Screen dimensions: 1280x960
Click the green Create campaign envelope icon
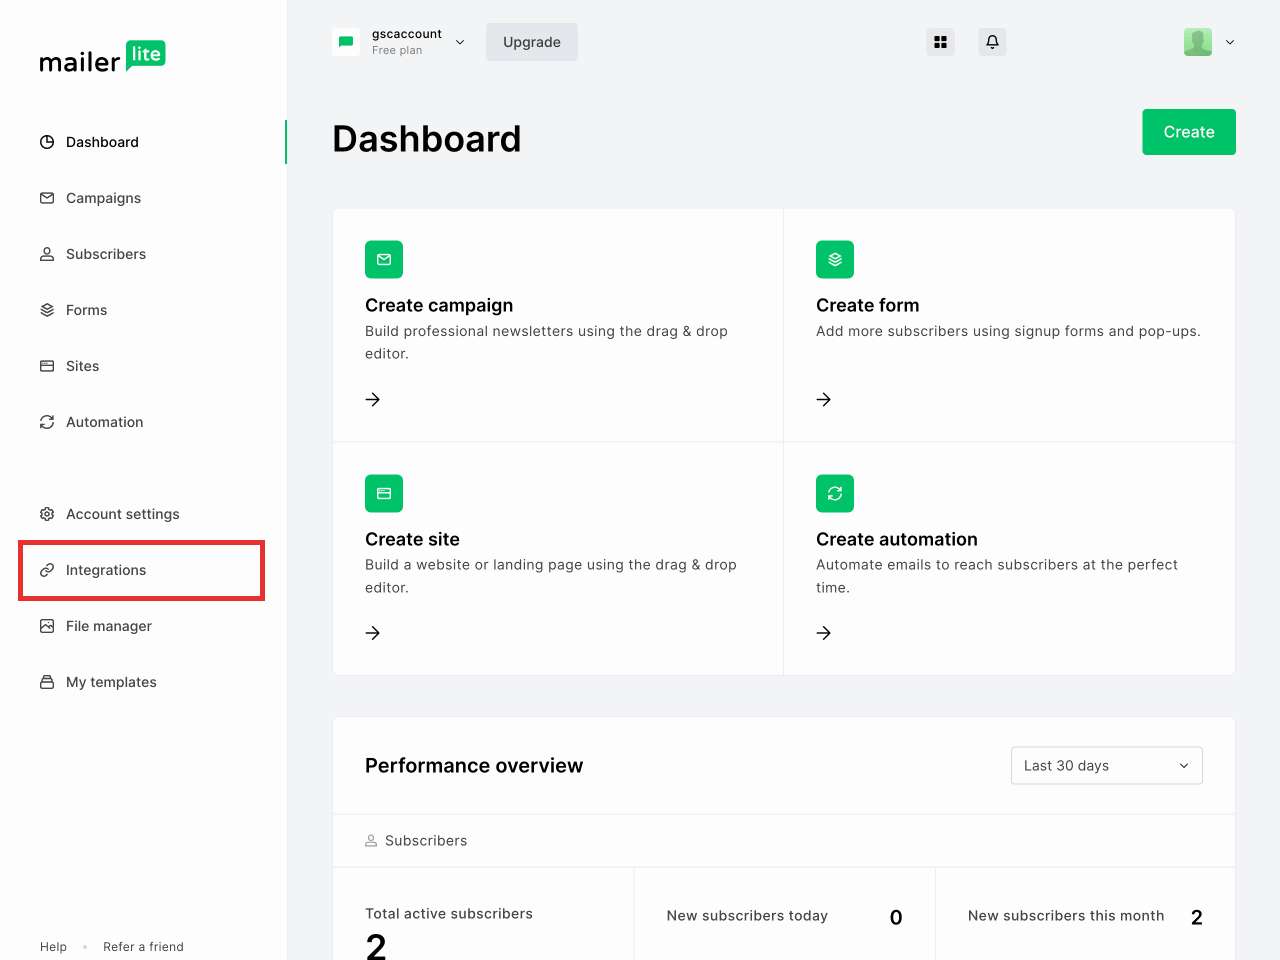tap(384, 259)
